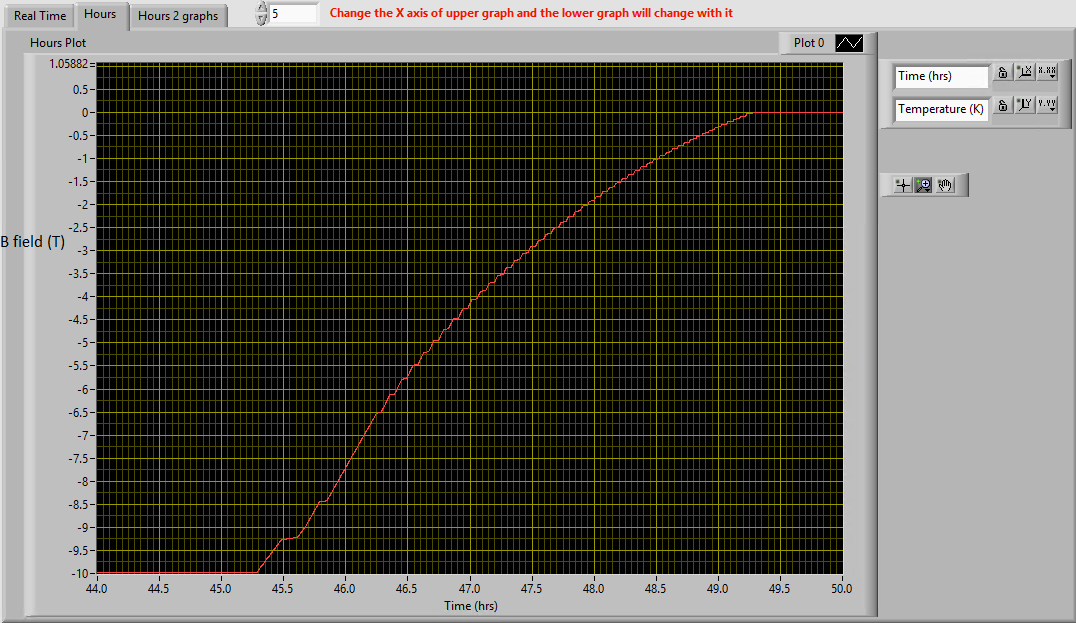Select the hand pan tool
The width and height of the screenshot is (1076, 623).
[946, 185]
